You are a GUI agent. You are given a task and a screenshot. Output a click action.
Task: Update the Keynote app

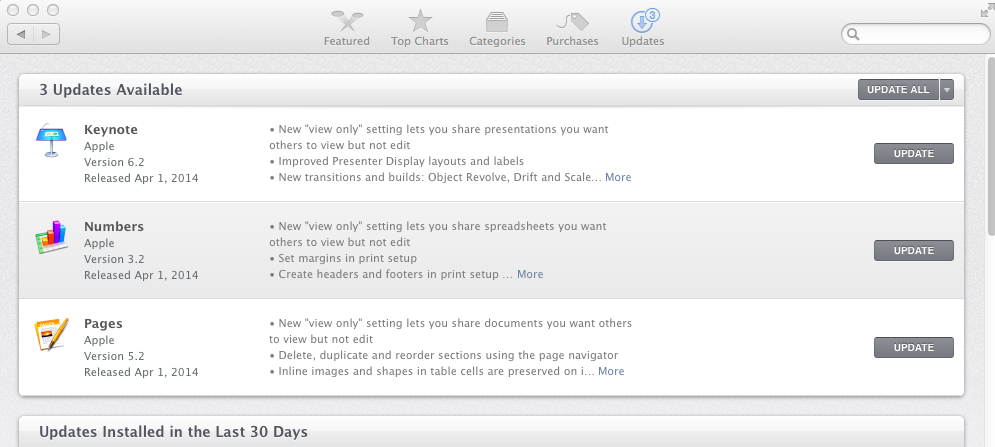click(x=913, y=154)
